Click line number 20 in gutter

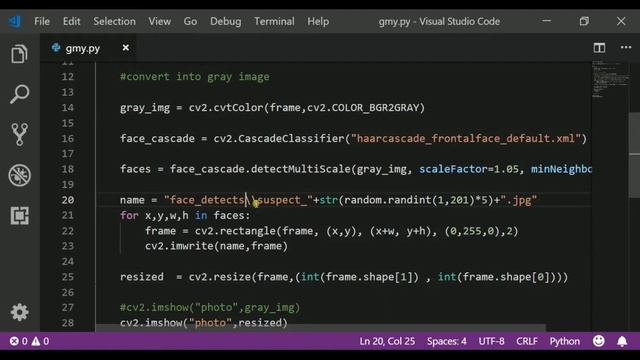68,200
